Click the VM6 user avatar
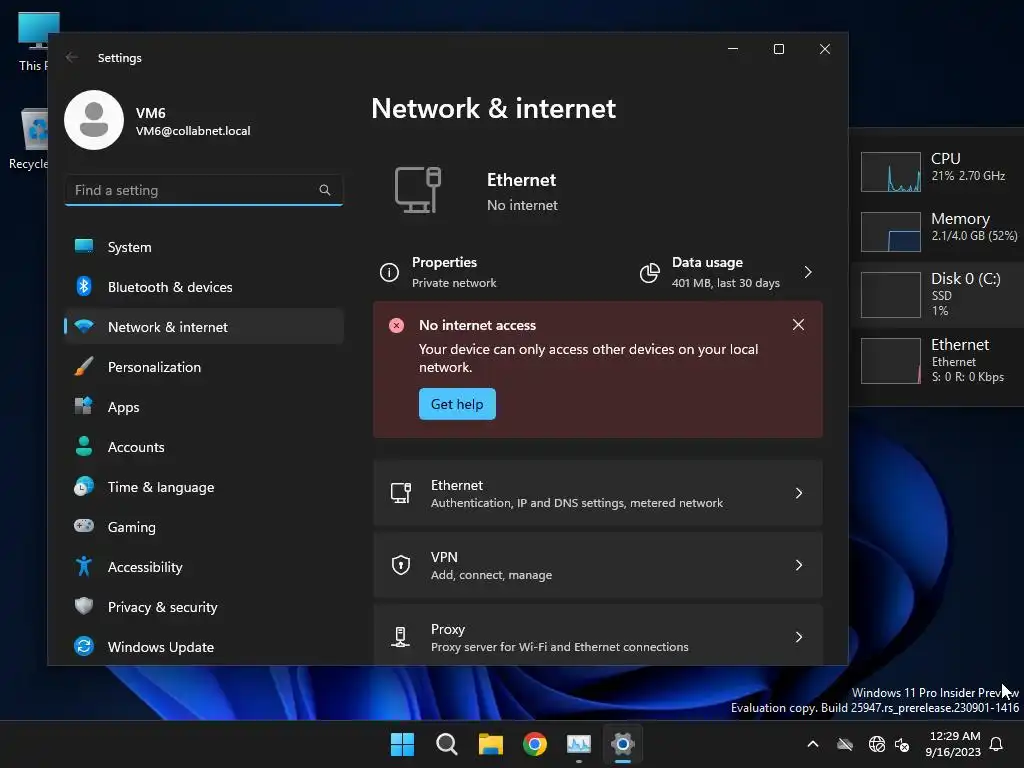 [x=94, y=120]
